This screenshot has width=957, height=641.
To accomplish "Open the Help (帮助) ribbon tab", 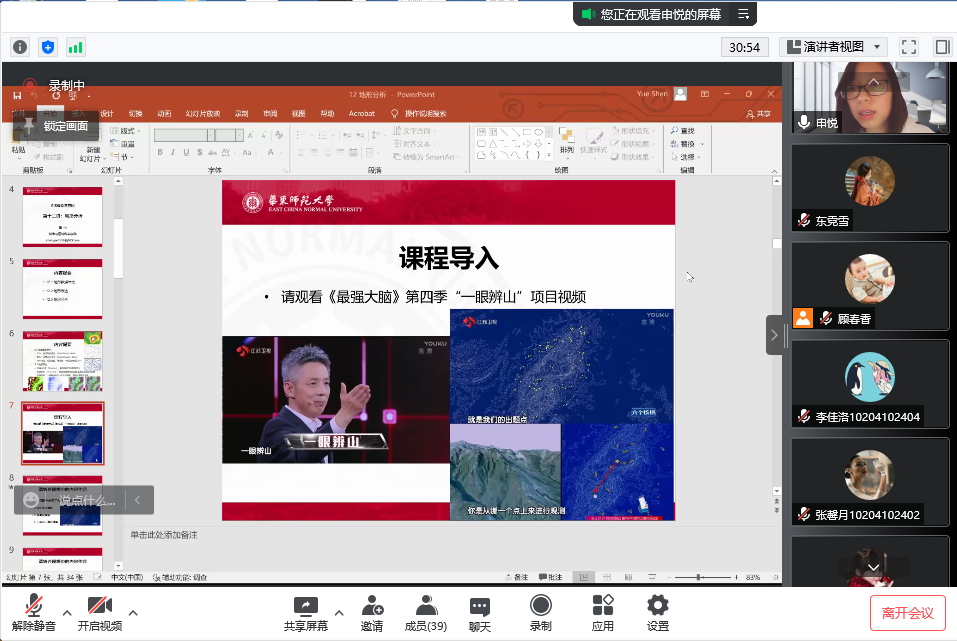I will coord(328,114).
